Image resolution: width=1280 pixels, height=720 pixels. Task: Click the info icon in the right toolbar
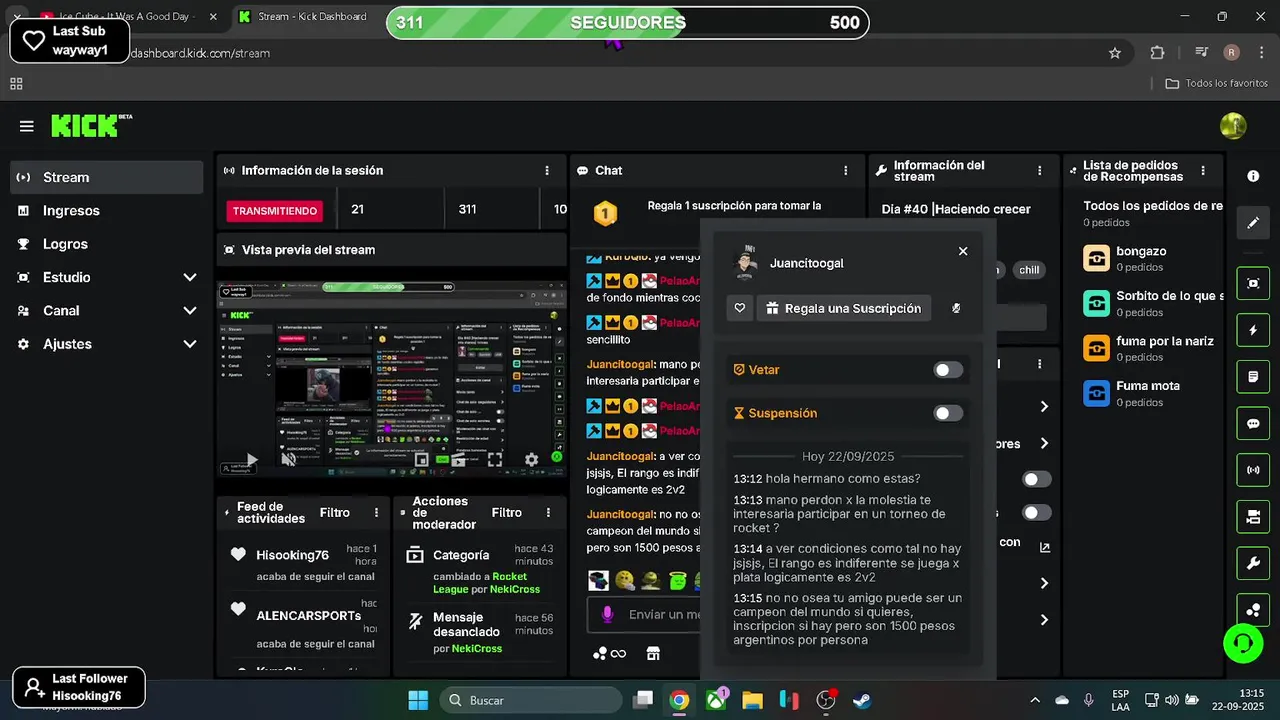tap(1253, 176)
